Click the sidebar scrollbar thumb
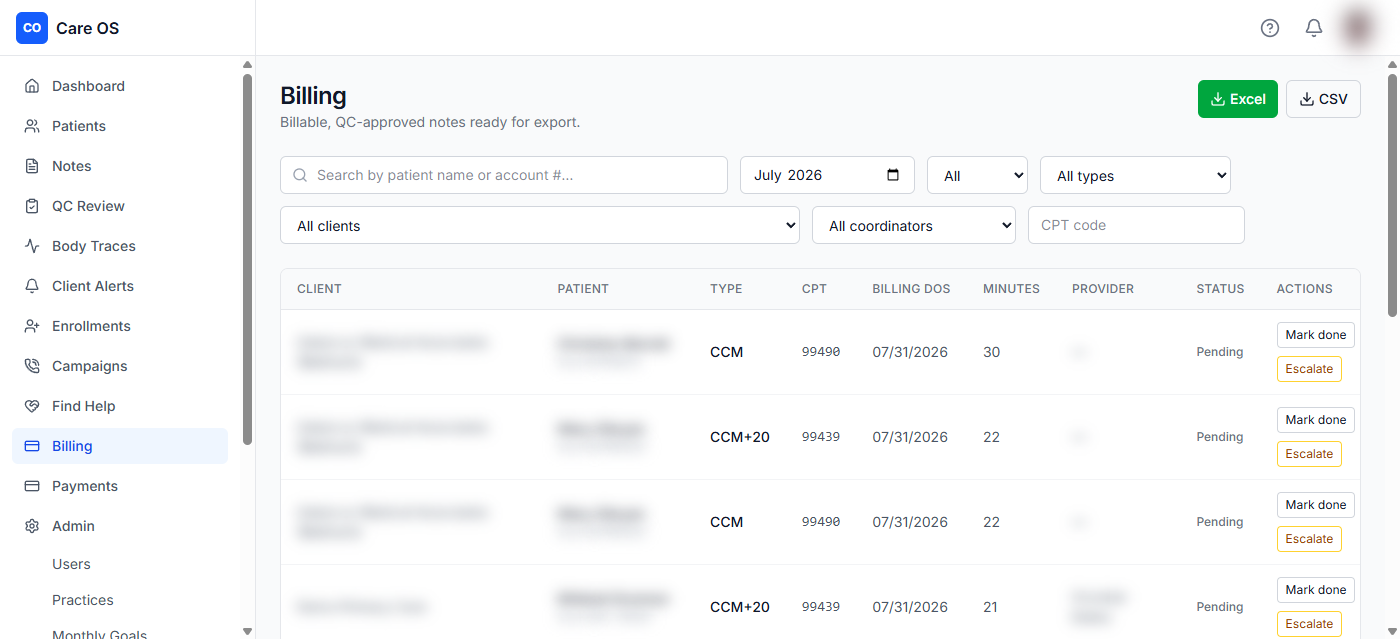1400x639 pixels. point(247,258)
